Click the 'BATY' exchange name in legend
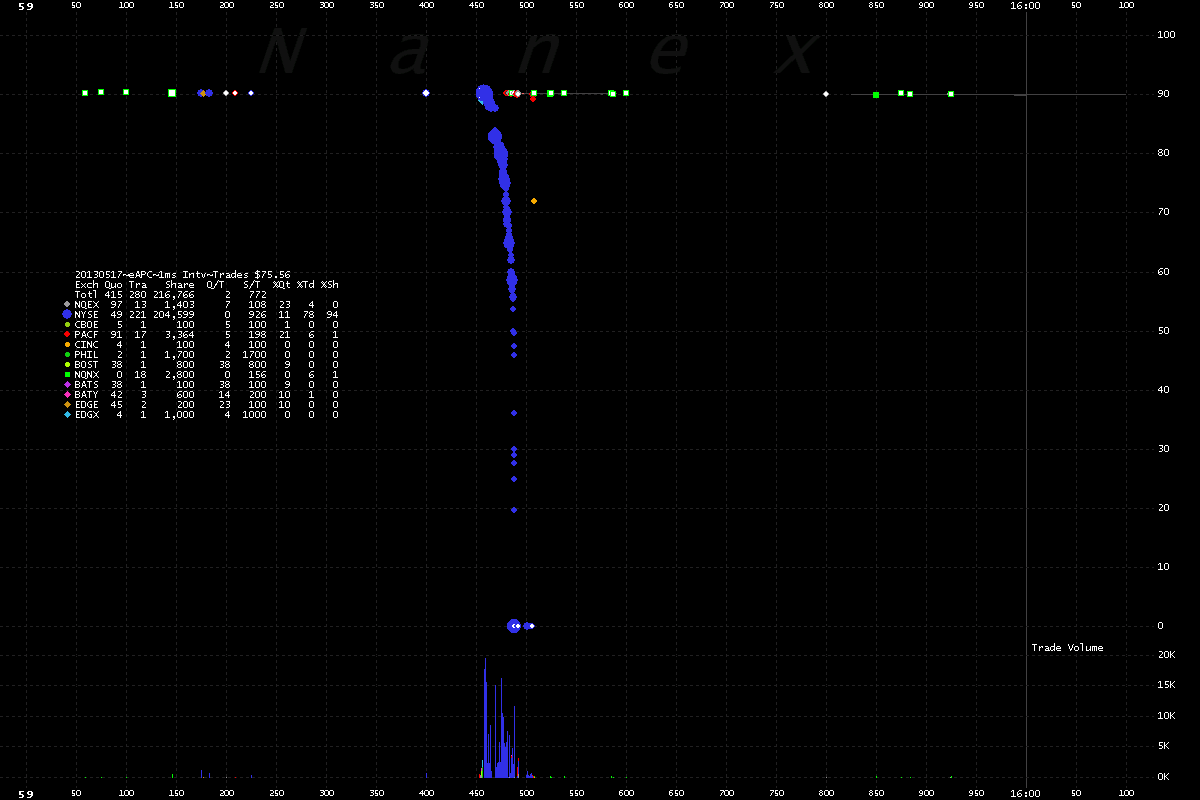This screenshot has height=800, width=1200. pos(87,394)
